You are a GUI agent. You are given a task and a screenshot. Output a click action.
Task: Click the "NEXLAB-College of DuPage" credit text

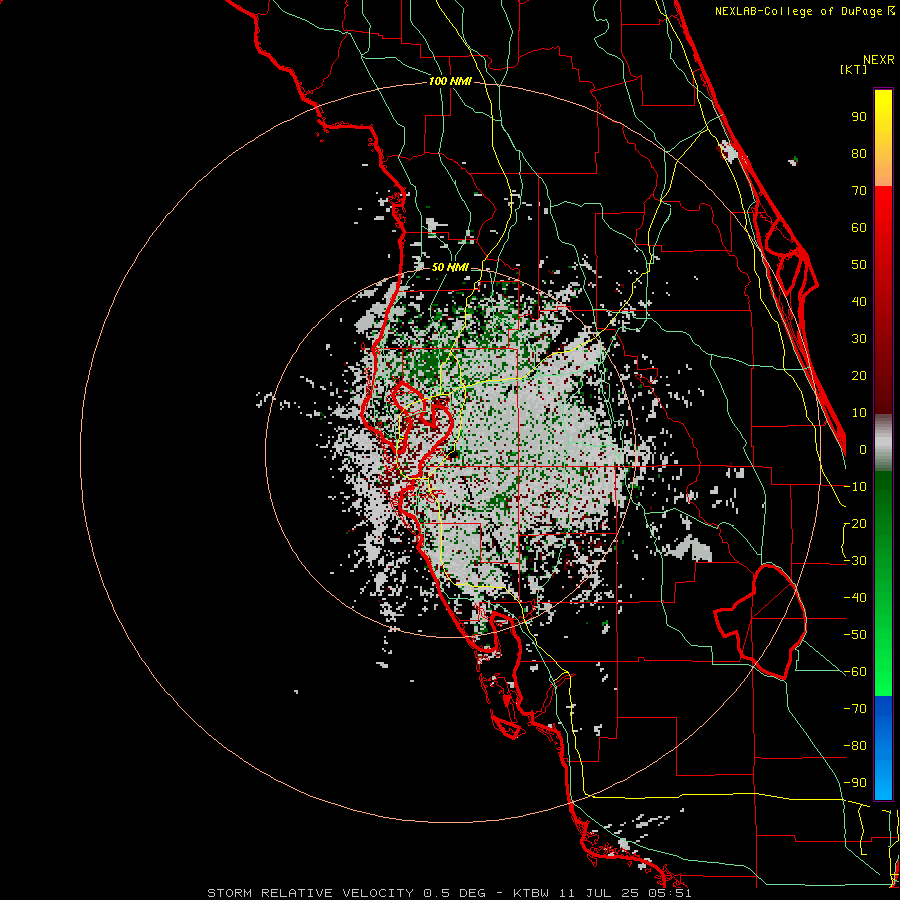coord(800,11)
